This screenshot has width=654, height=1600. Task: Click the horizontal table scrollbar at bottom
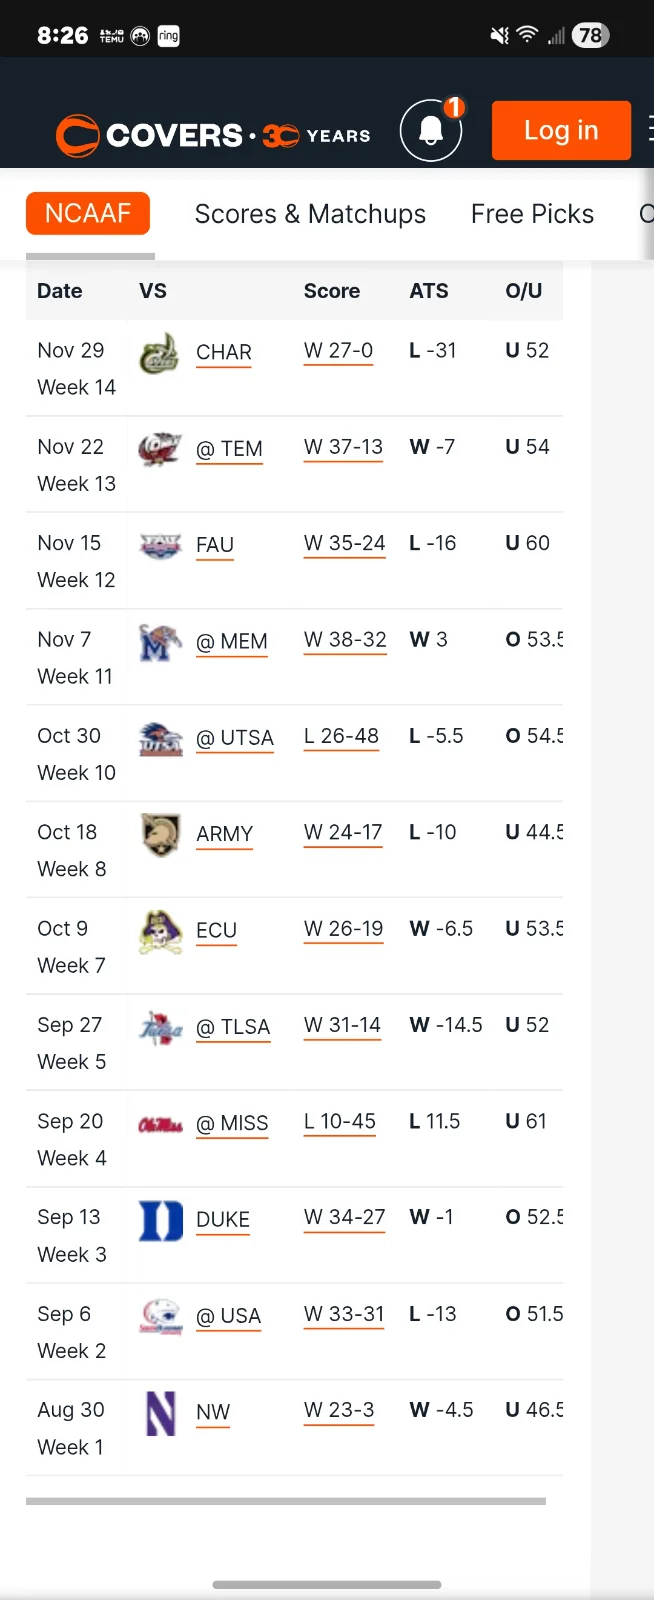[x=286, y=1501]
